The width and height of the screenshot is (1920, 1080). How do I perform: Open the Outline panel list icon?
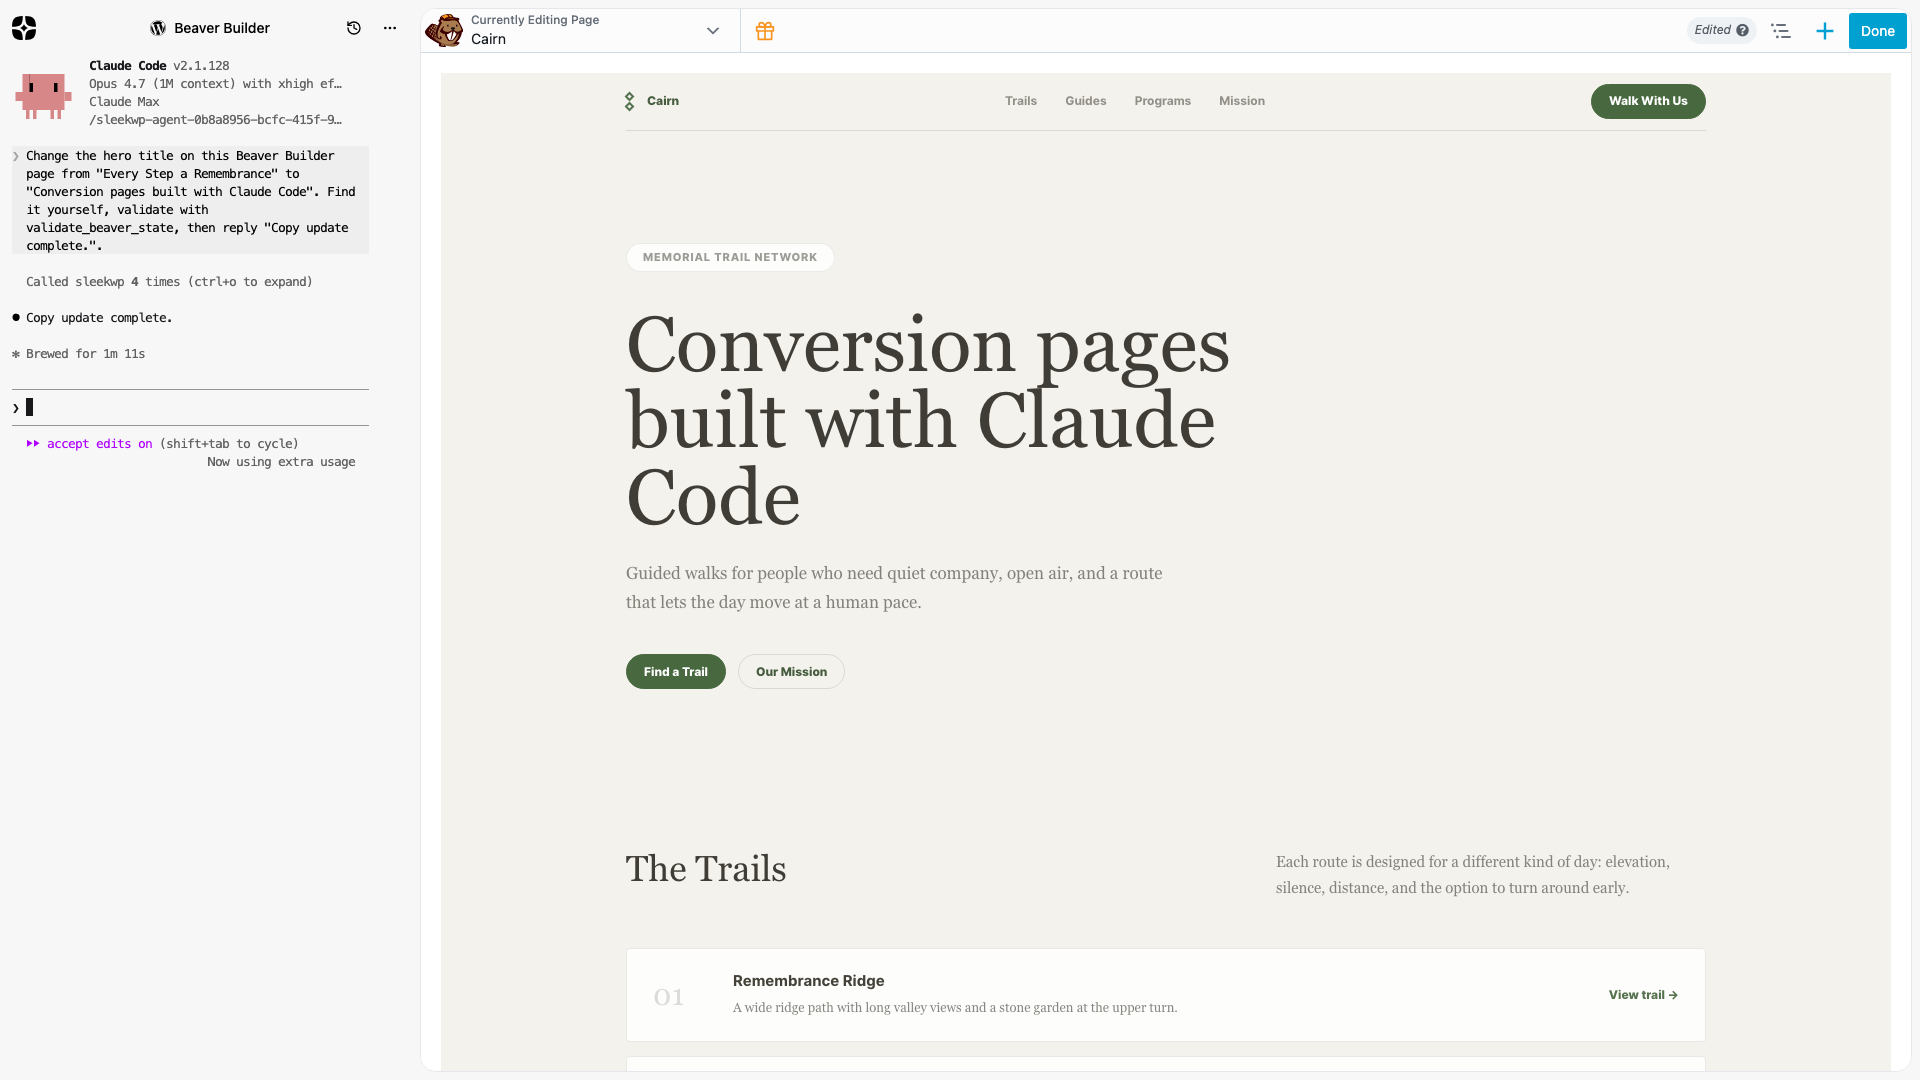point(1781,31)
